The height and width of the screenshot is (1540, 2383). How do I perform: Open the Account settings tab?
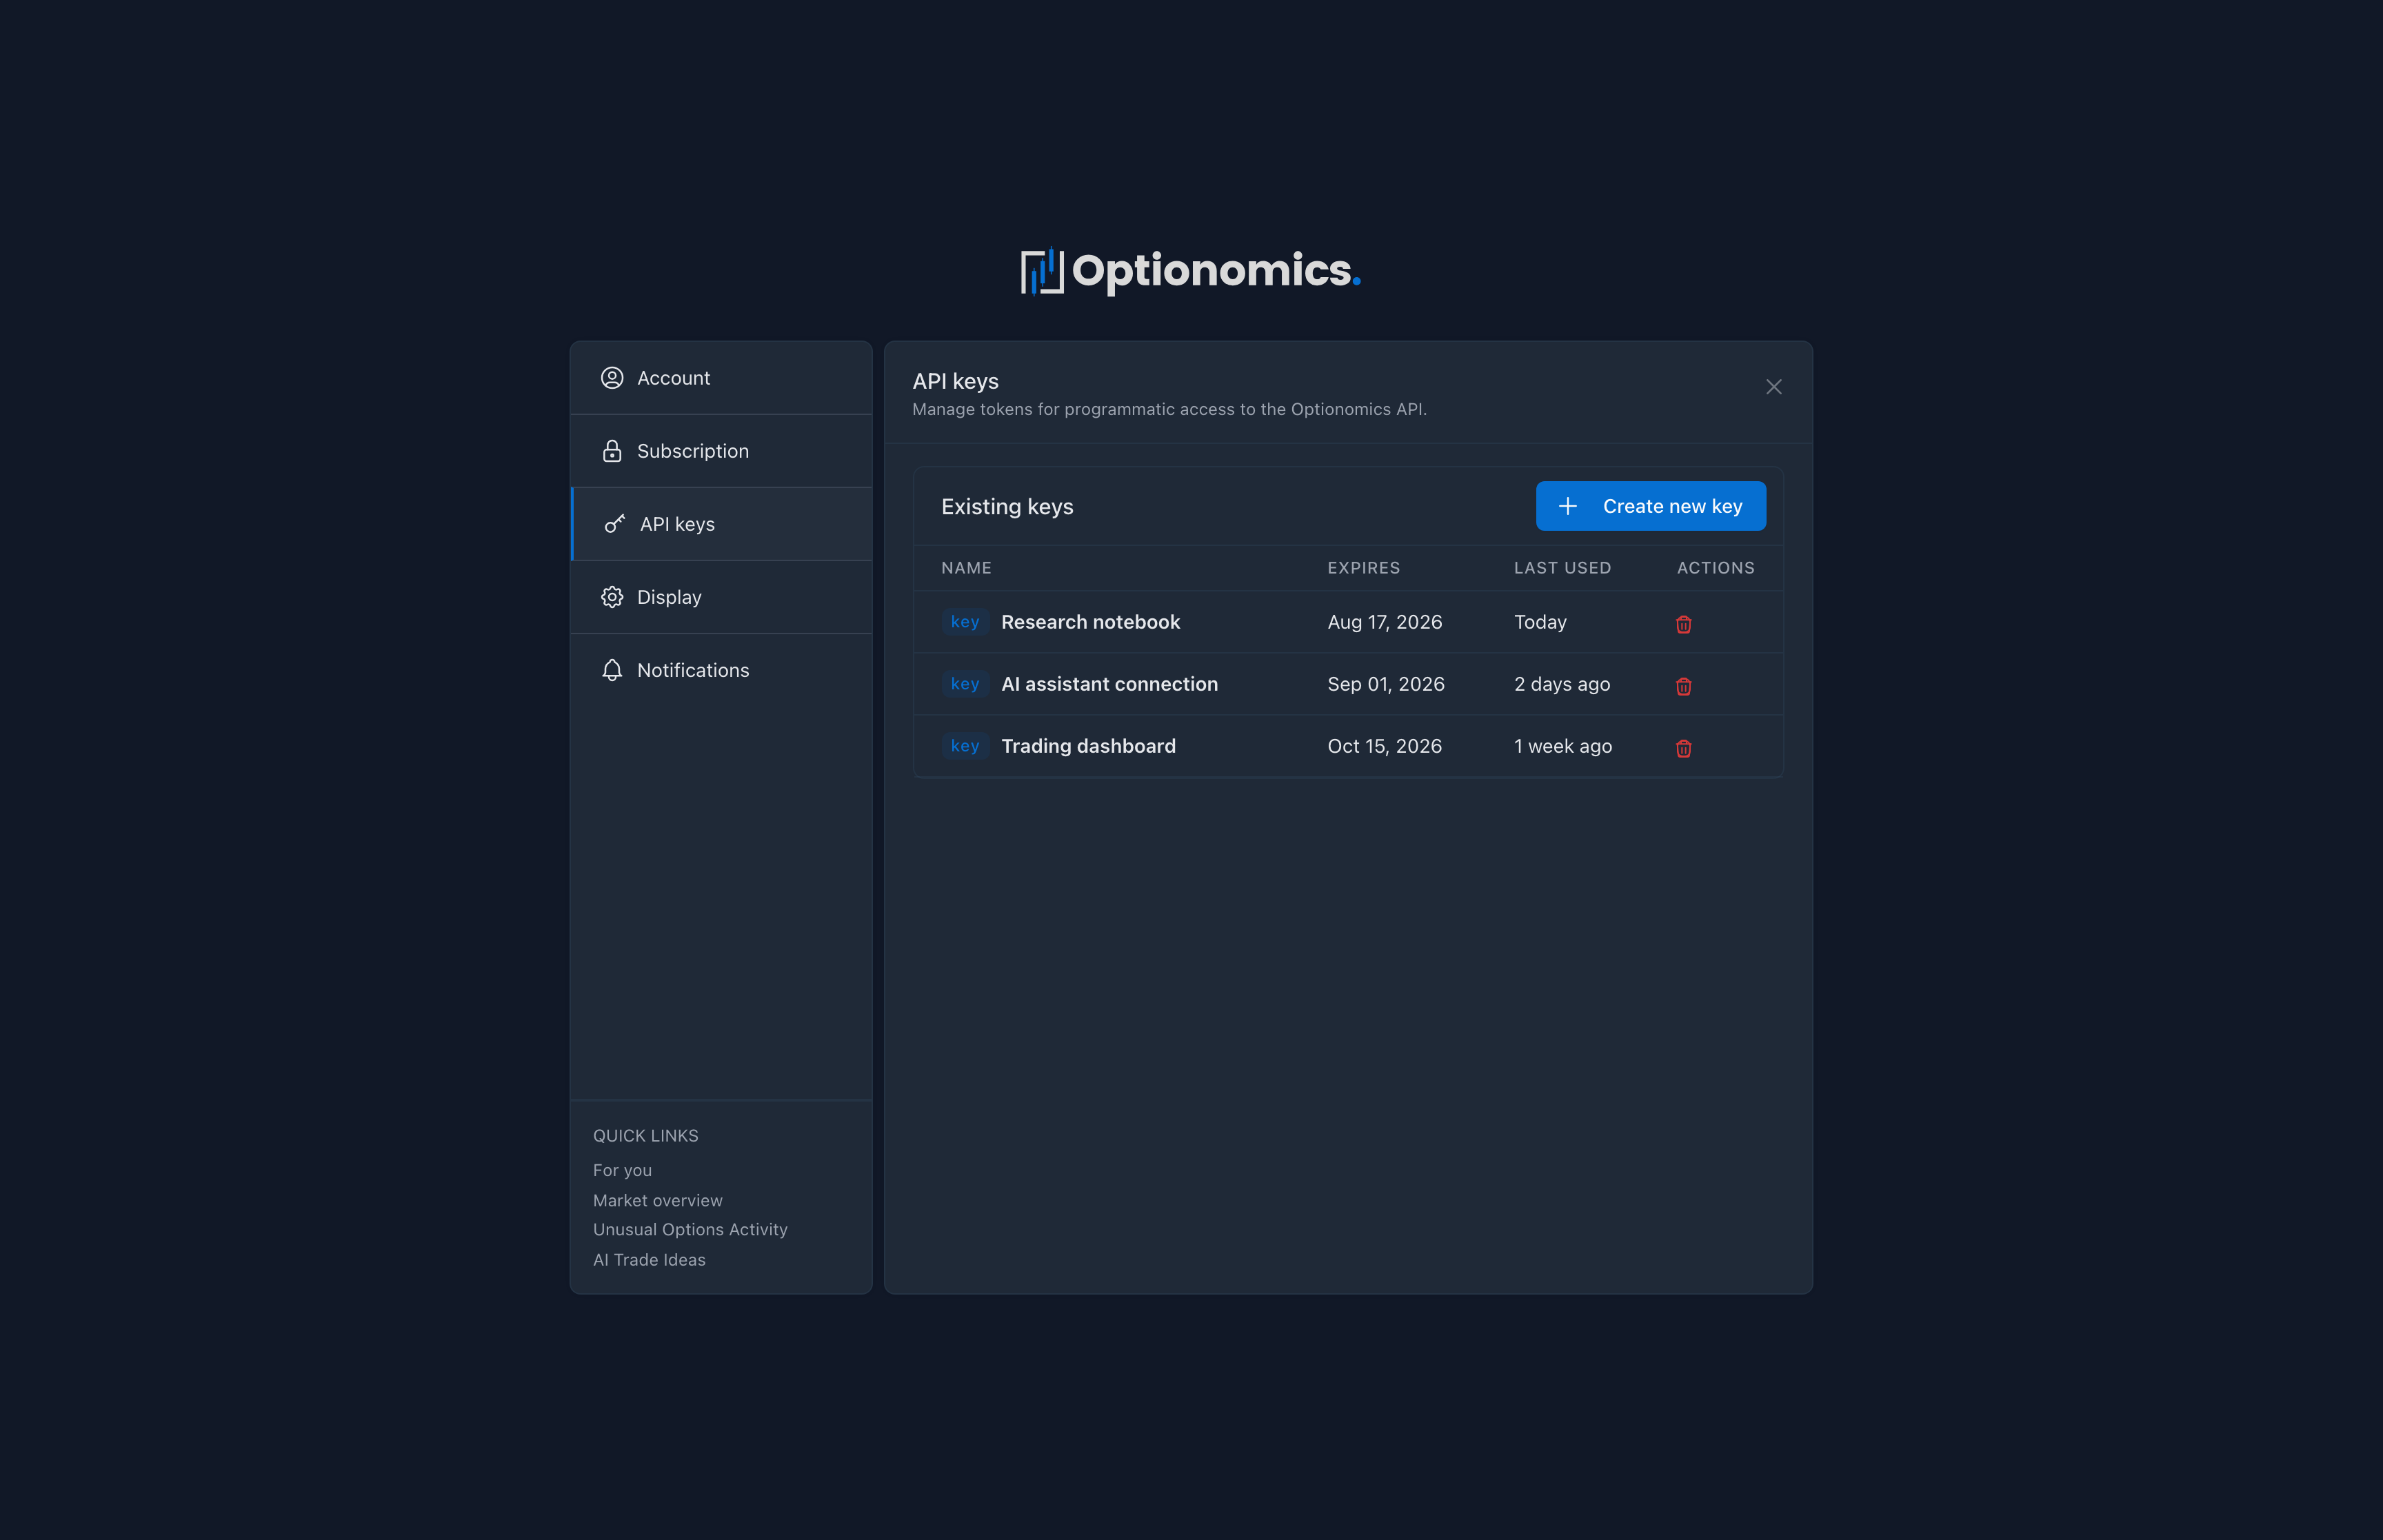[x=721, y=378]
